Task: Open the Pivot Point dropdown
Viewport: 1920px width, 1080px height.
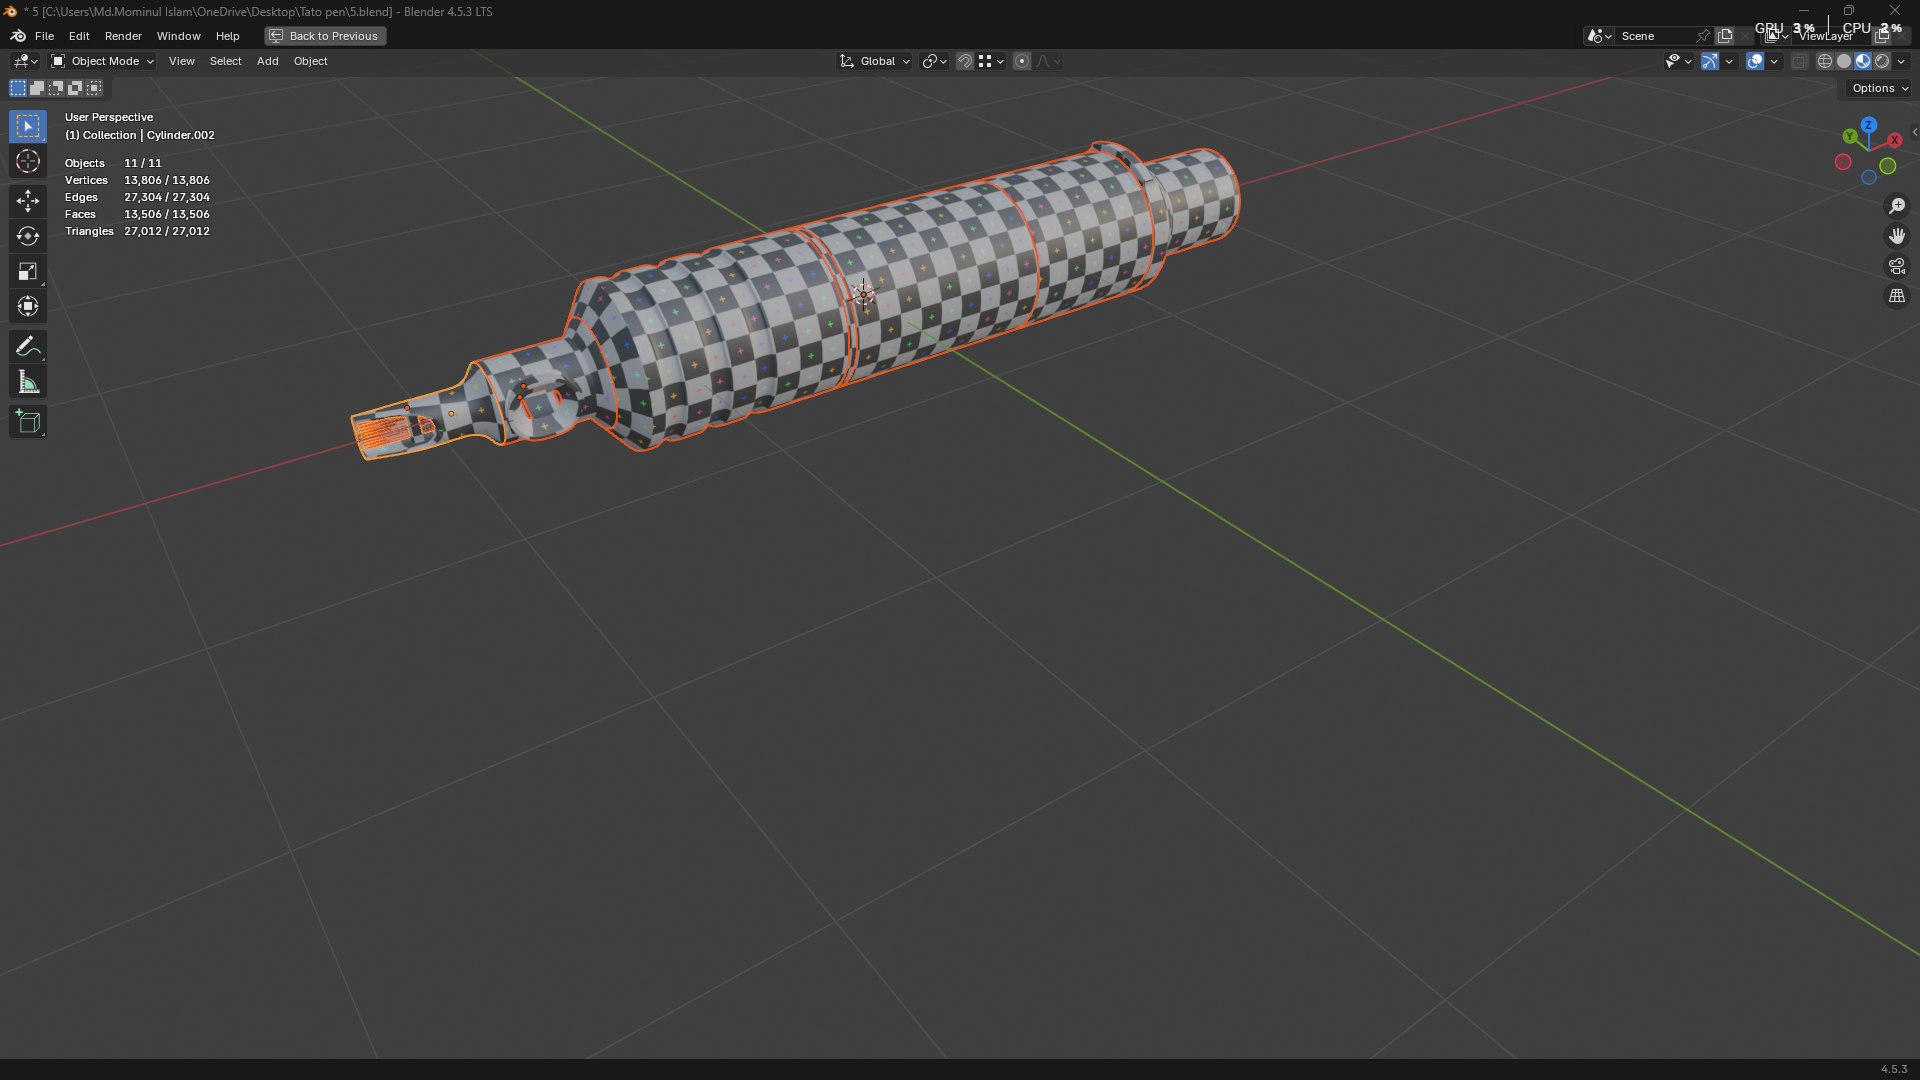Action: coord(934,61)
